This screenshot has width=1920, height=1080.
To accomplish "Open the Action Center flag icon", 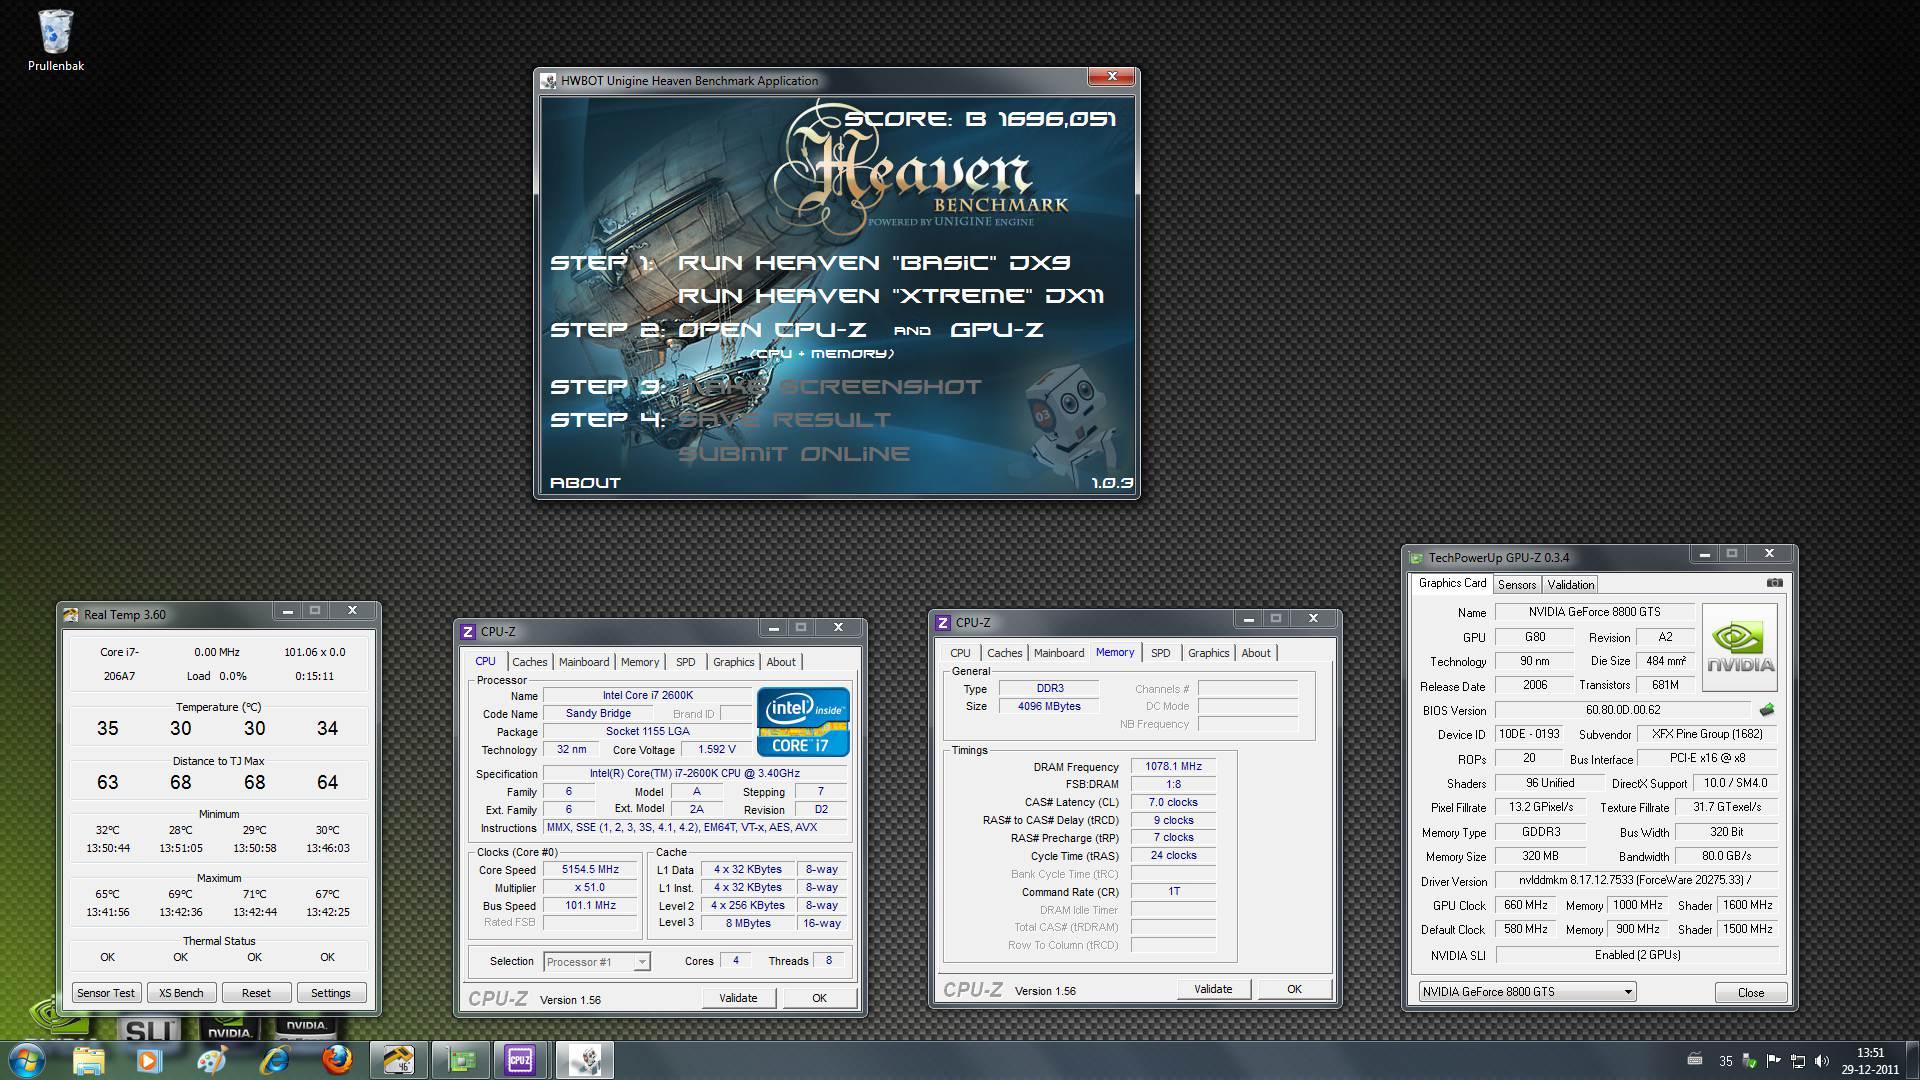I will tap(1773, 1061).
